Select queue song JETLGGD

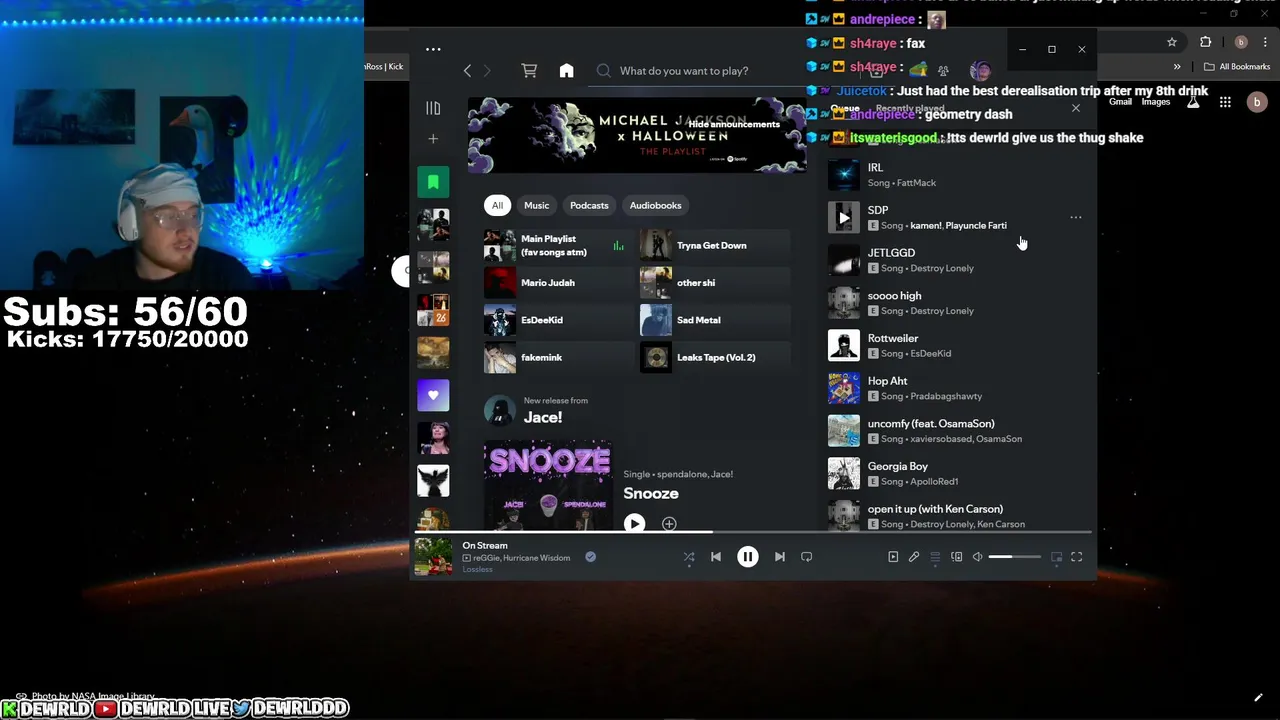coord(957,260)
